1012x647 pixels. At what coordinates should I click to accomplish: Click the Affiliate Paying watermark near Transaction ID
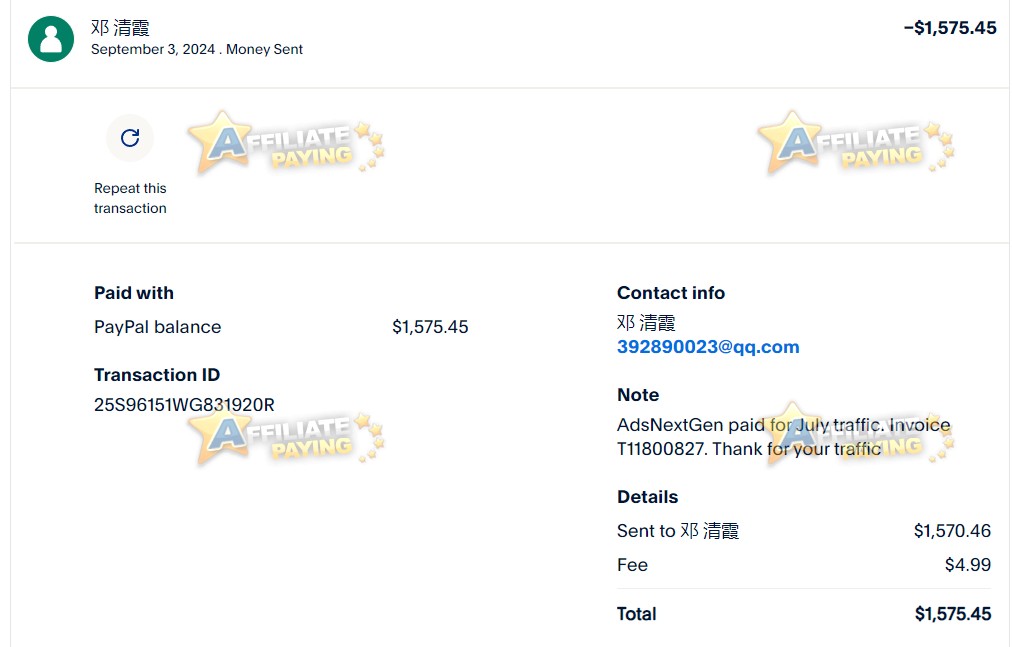285,437
